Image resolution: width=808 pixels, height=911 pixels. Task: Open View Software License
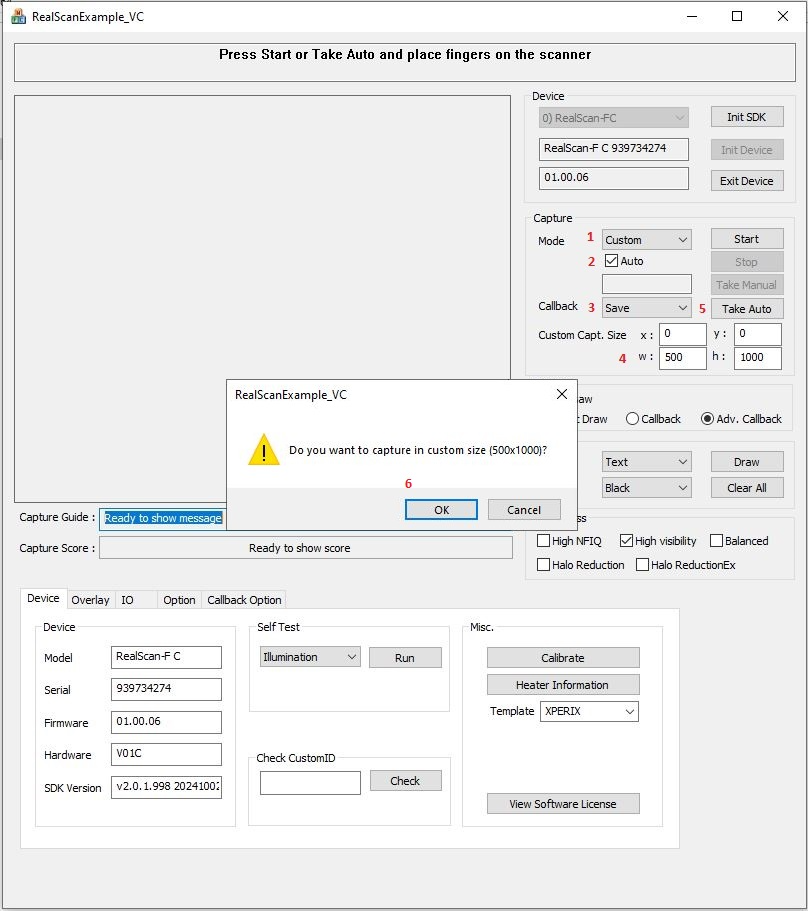563,804
